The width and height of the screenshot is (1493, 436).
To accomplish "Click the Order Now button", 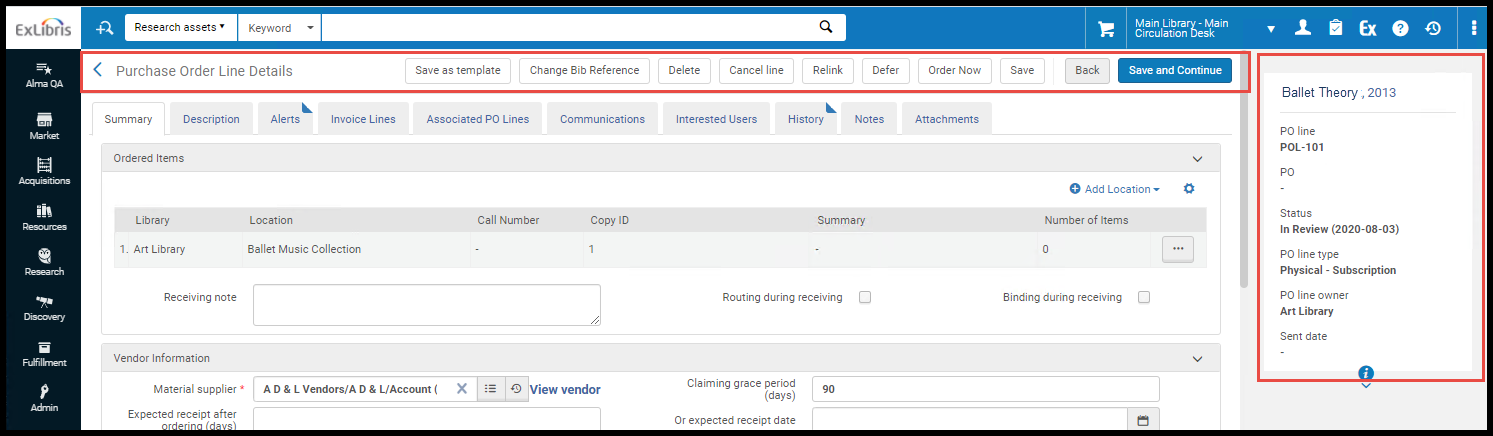I will click(954, 70).
